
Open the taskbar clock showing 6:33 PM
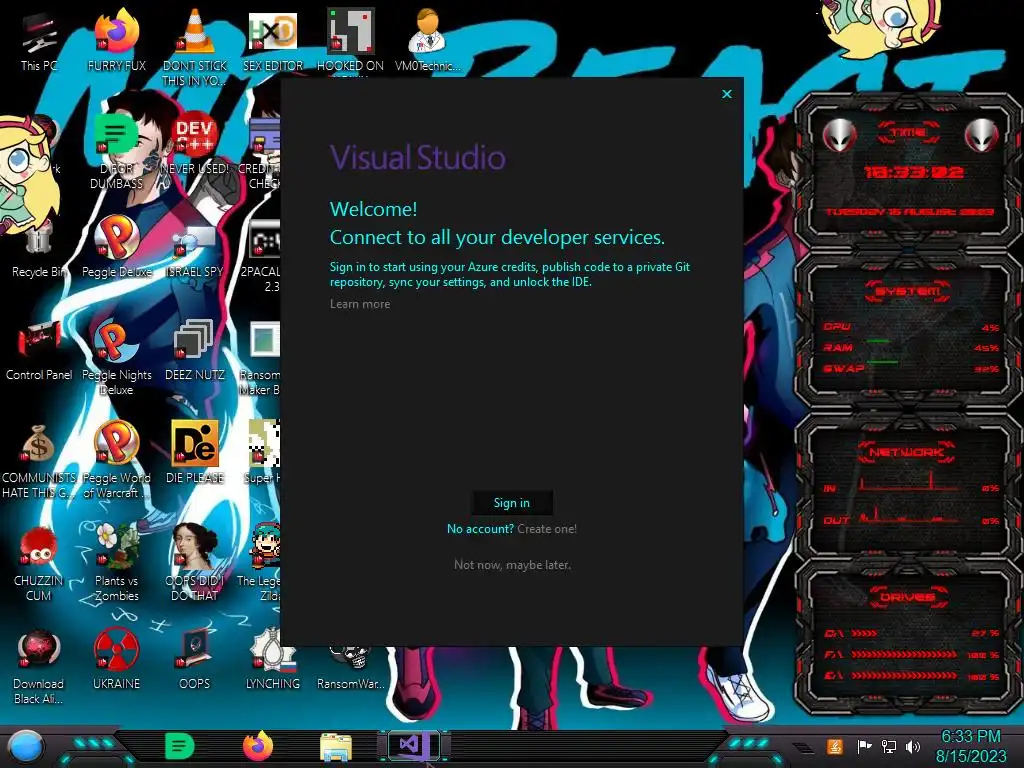971,746
